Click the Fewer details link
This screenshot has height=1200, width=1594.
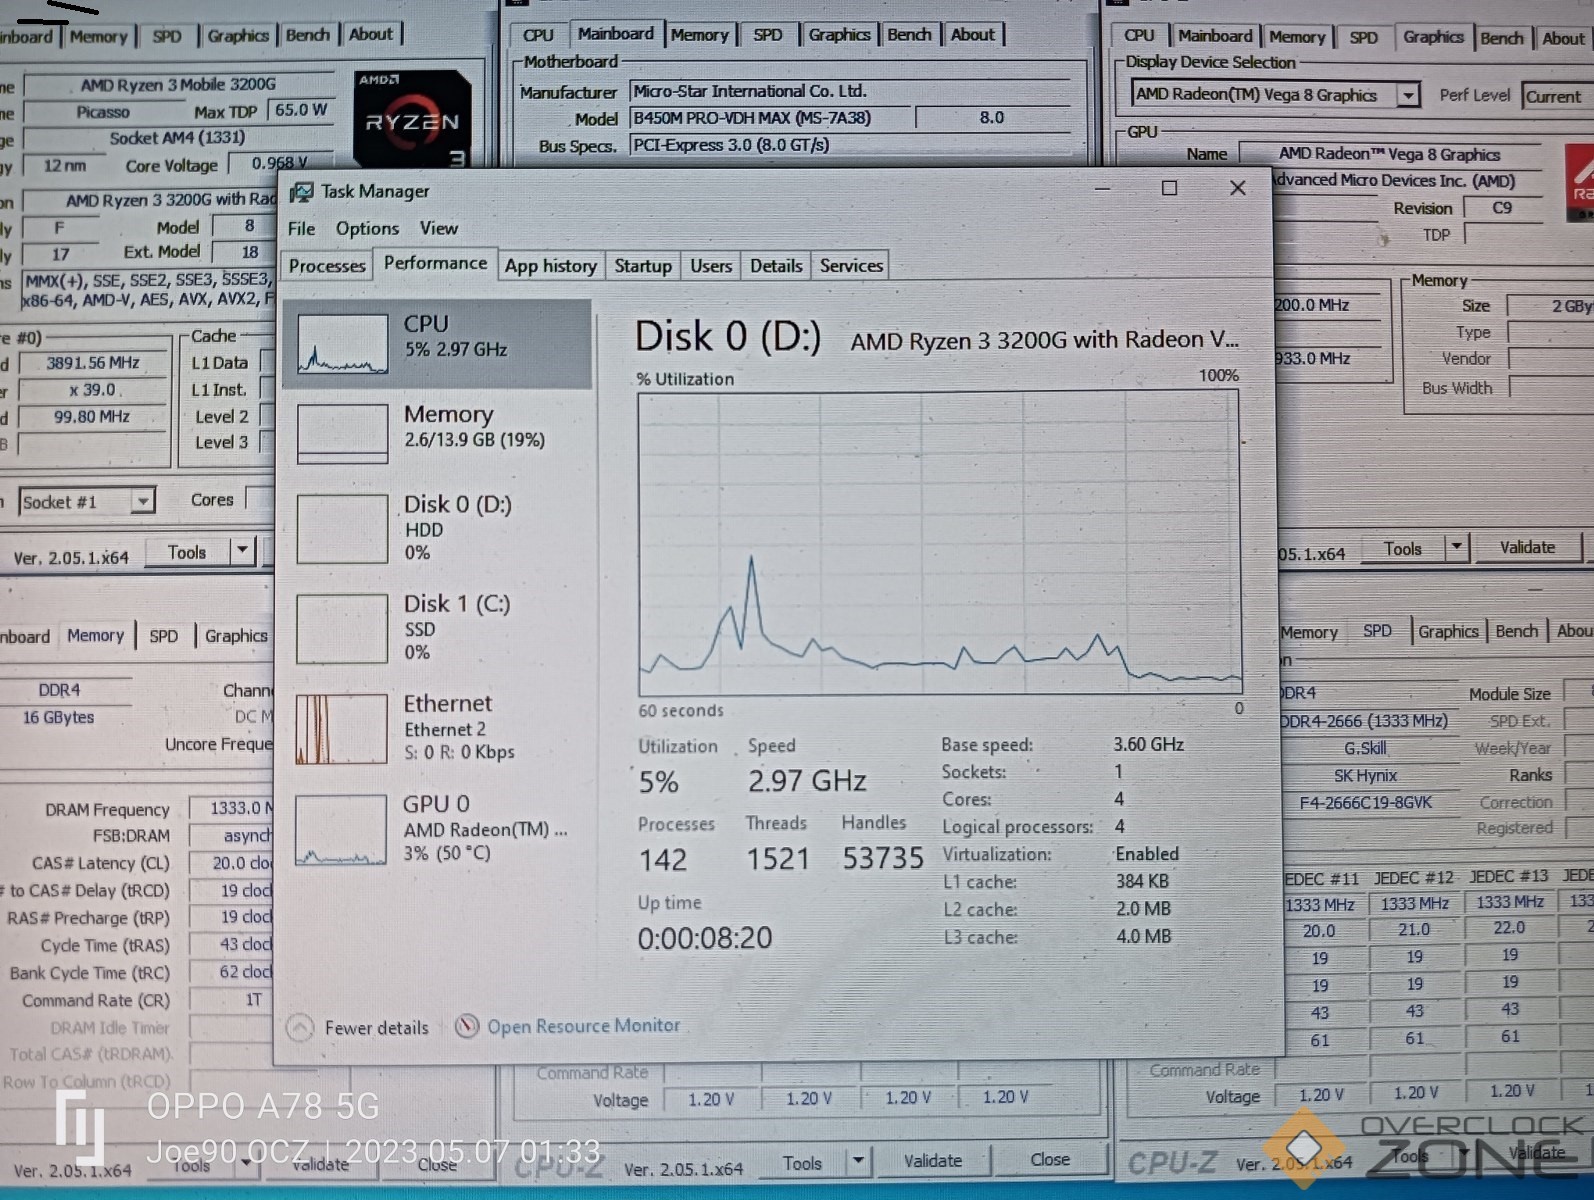(376, 1028)
